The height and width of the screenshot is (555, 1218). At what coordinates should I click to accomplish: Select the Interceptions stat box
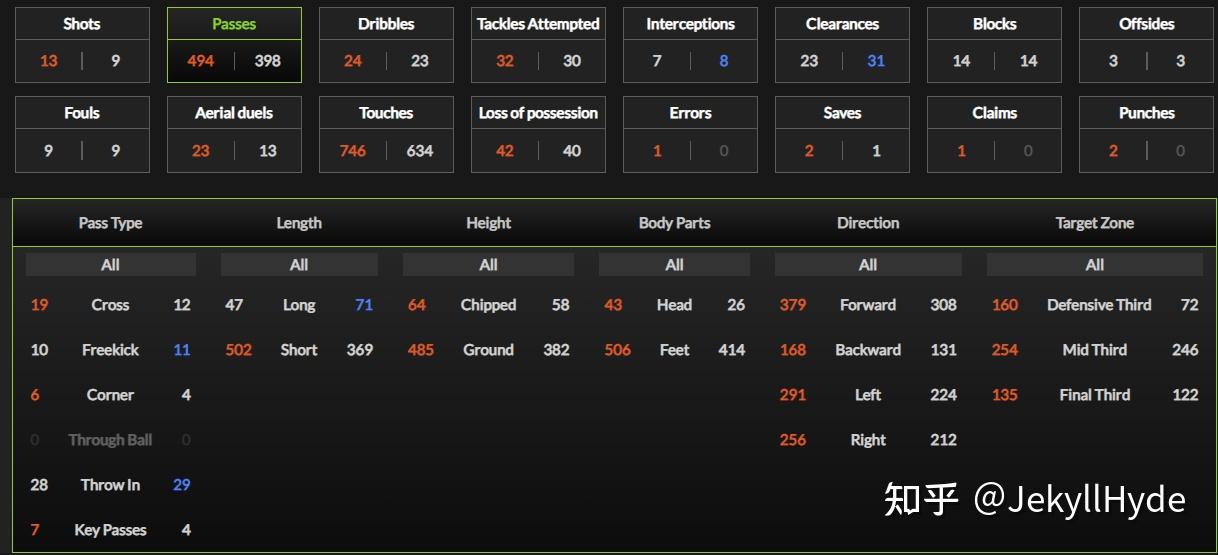[x=690, y=45]
